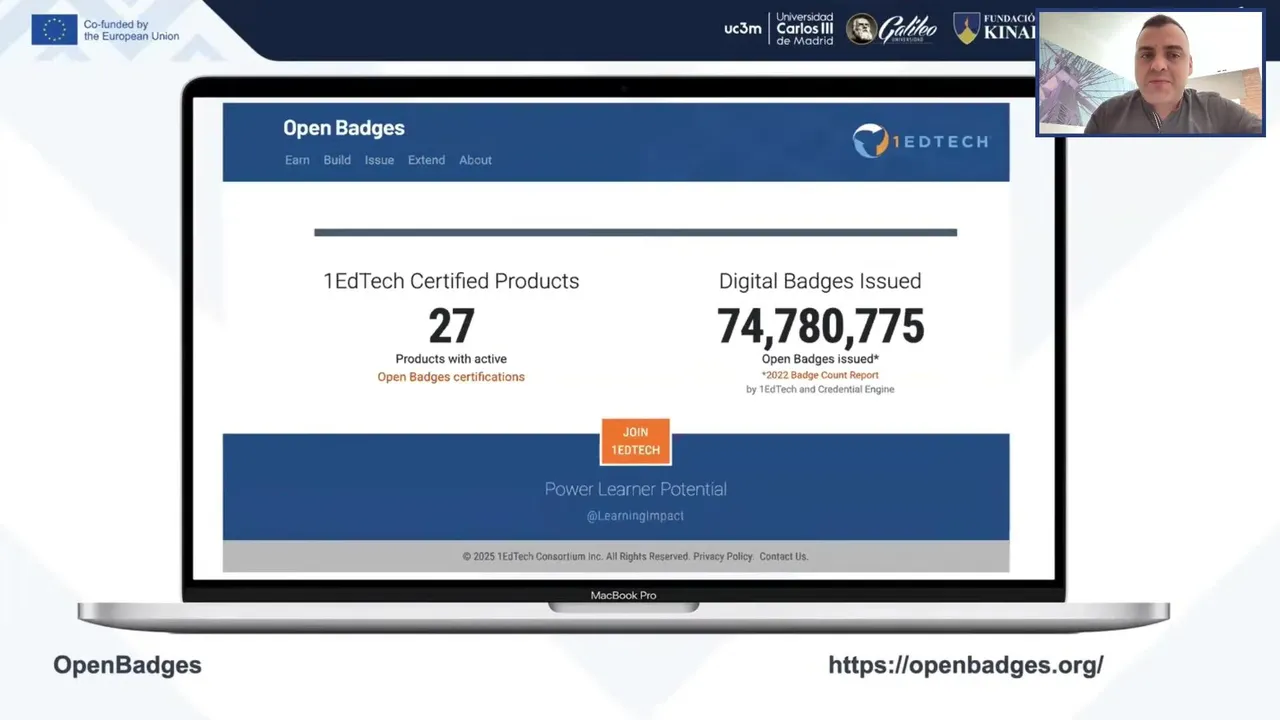Screen dimensions: 1280x720
Task: Open the Contact Us footer link
Action: click(783, 556)
